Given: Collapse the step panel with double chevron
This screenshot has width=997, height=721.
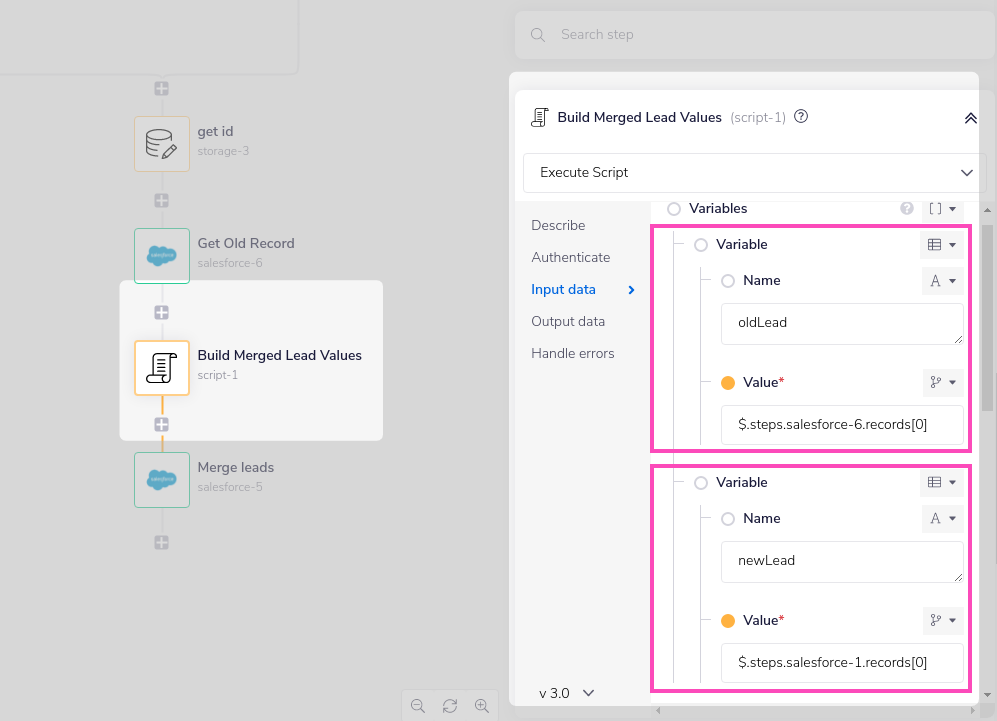Looking at the screenshot, I should [x=969, y=118].
